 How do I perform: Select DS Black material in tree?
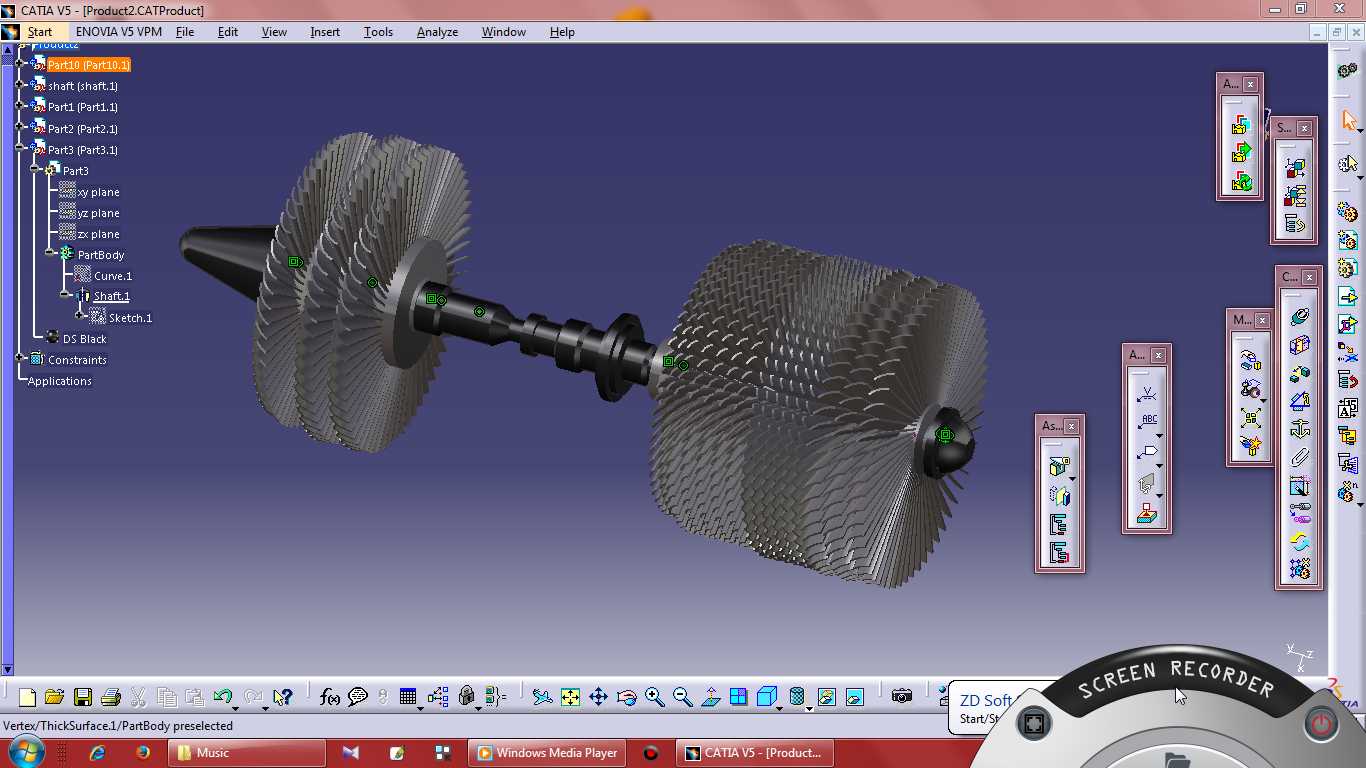coord(84,339)
